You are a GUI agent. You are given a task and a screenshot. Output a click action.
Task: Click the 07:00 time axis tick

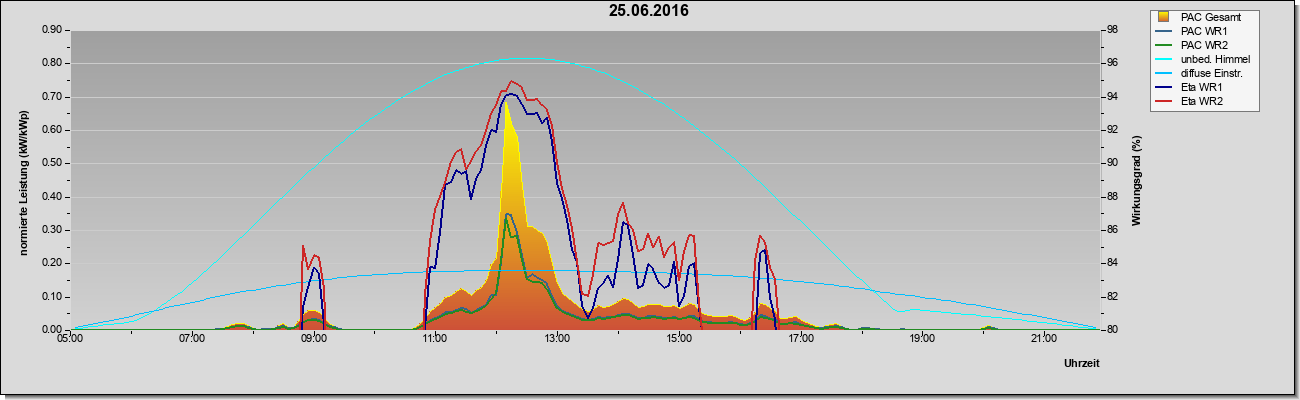point(192,338)
